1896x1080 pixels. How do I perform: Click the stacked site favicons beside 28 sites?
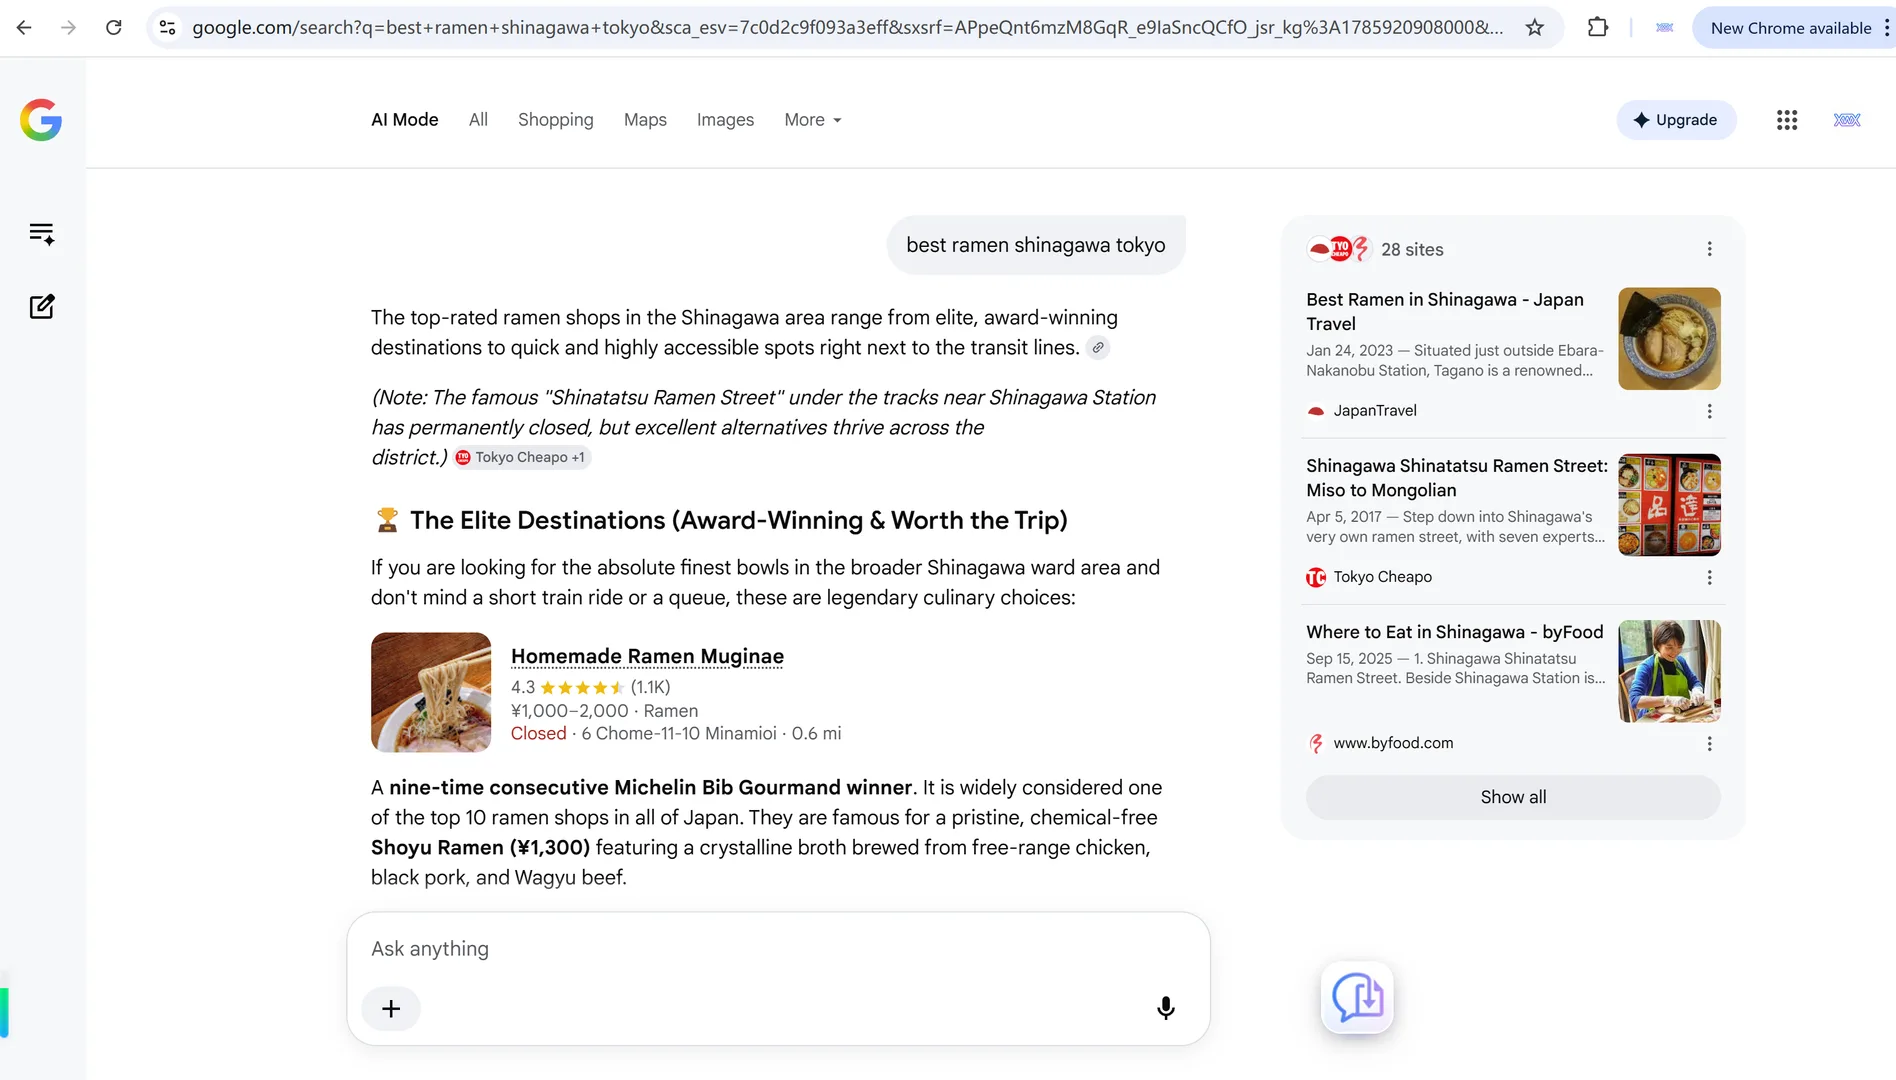[x=1339, y=249]
